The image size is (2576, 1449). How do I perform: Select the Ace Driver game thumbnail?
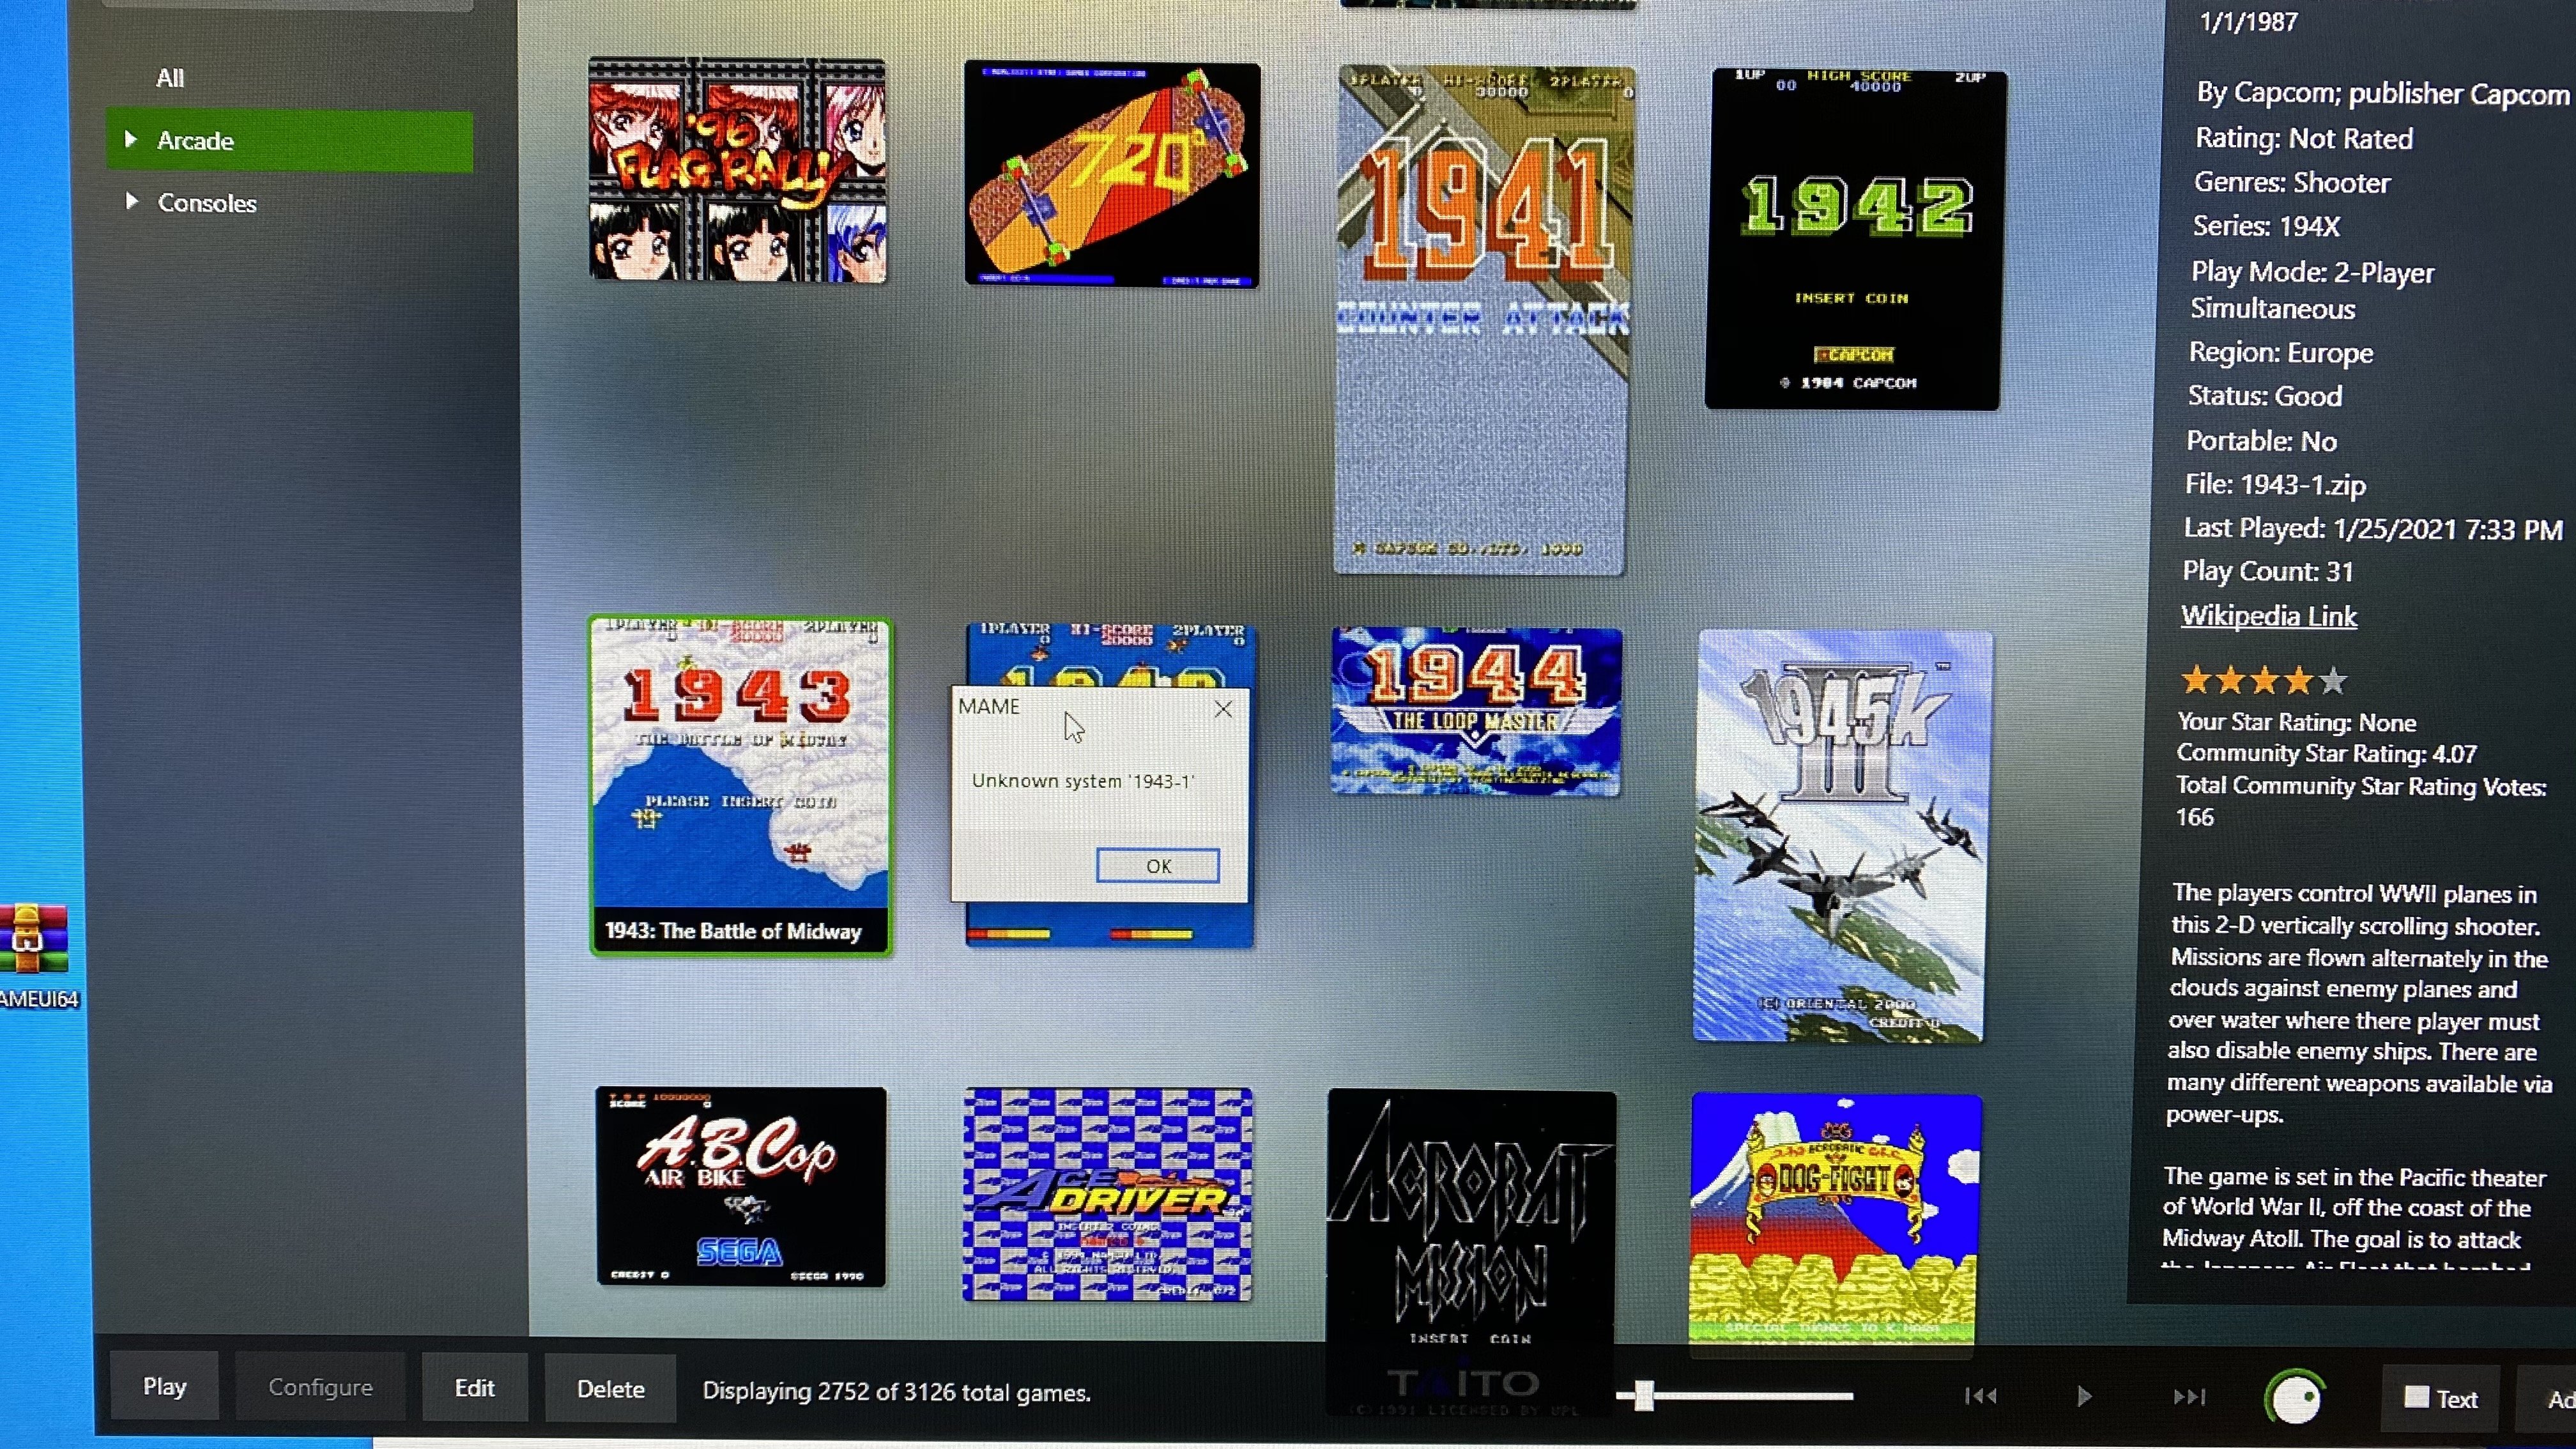pos(1107,1195)
